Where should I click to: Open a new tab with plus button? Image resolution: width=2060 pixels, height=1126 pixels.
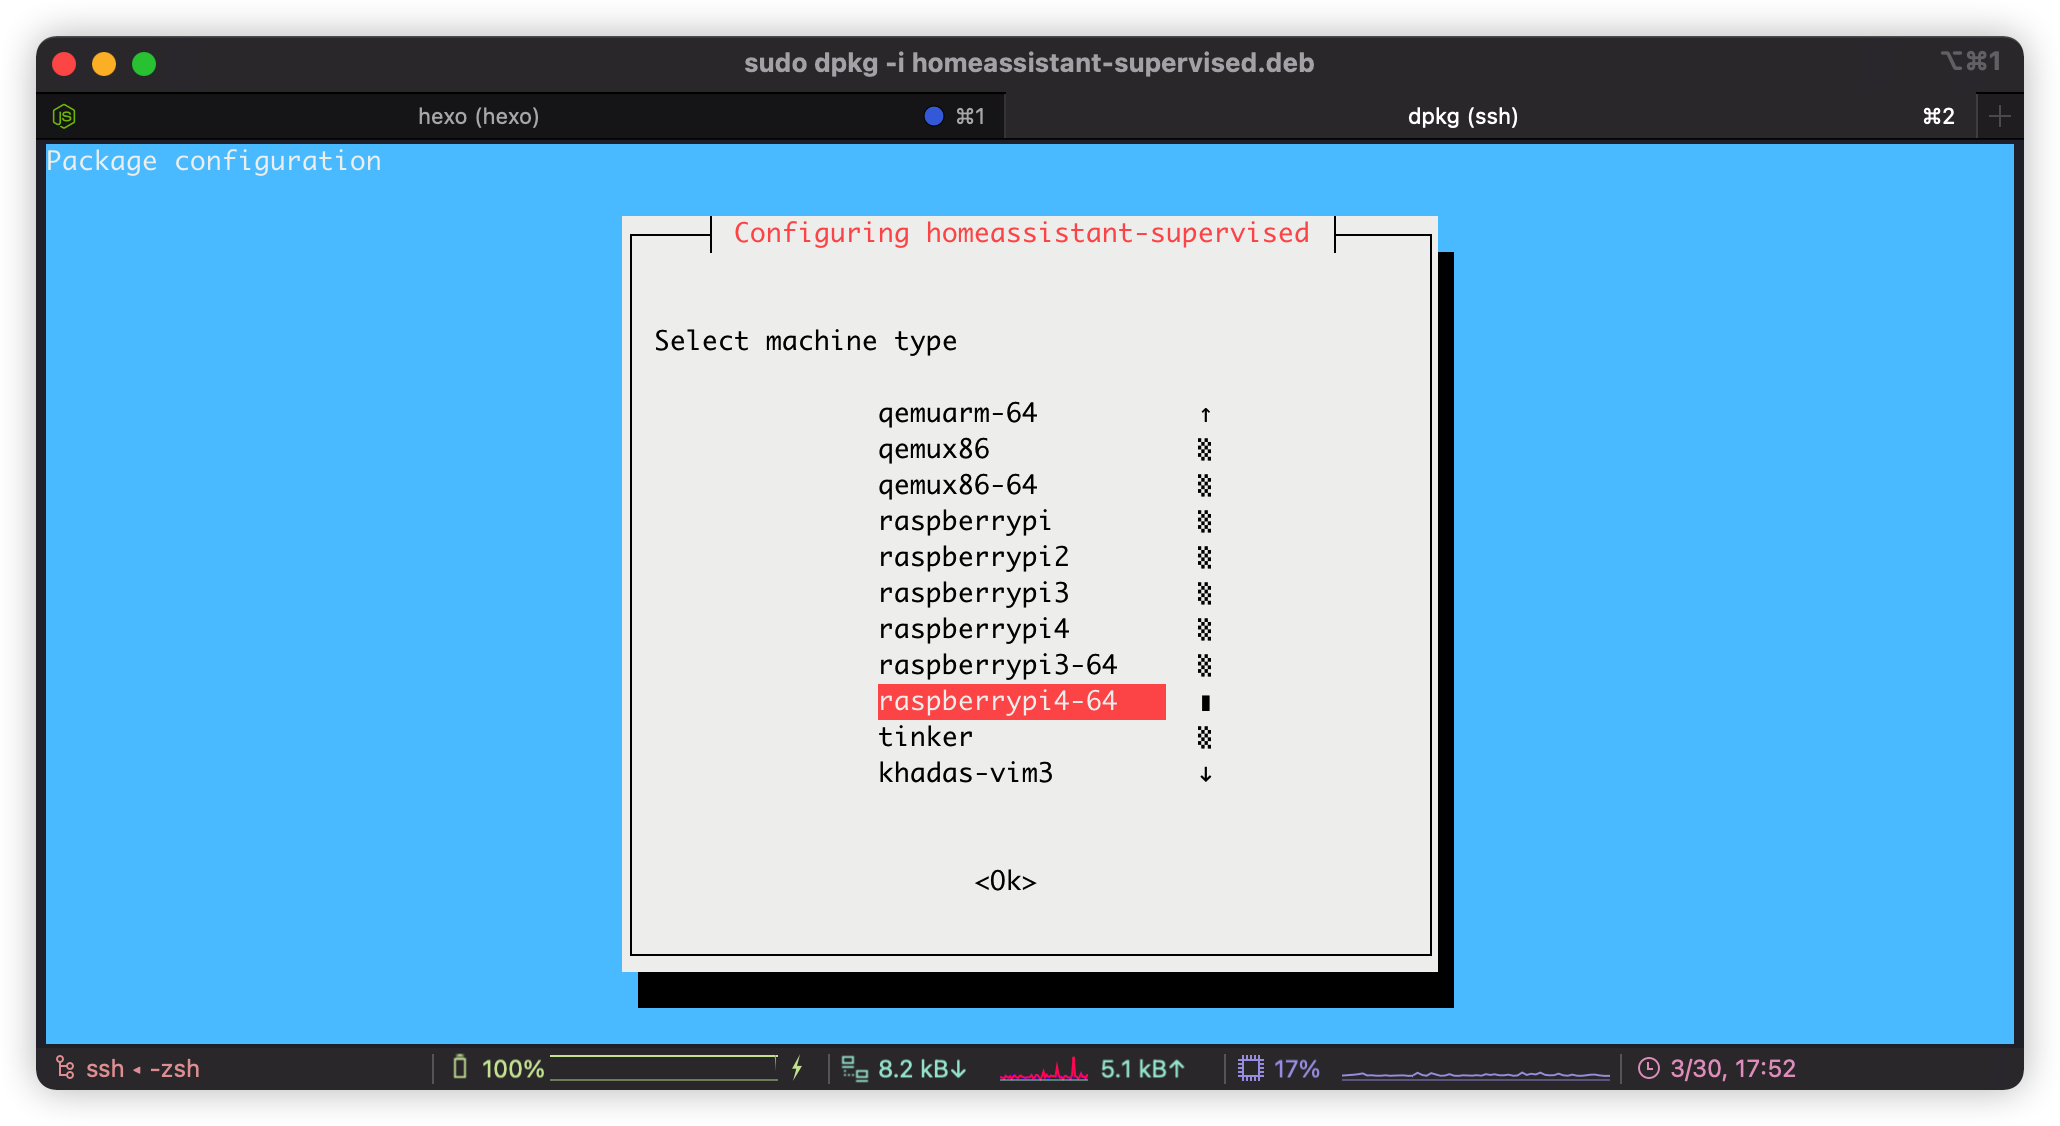[x=2000, y=116]
